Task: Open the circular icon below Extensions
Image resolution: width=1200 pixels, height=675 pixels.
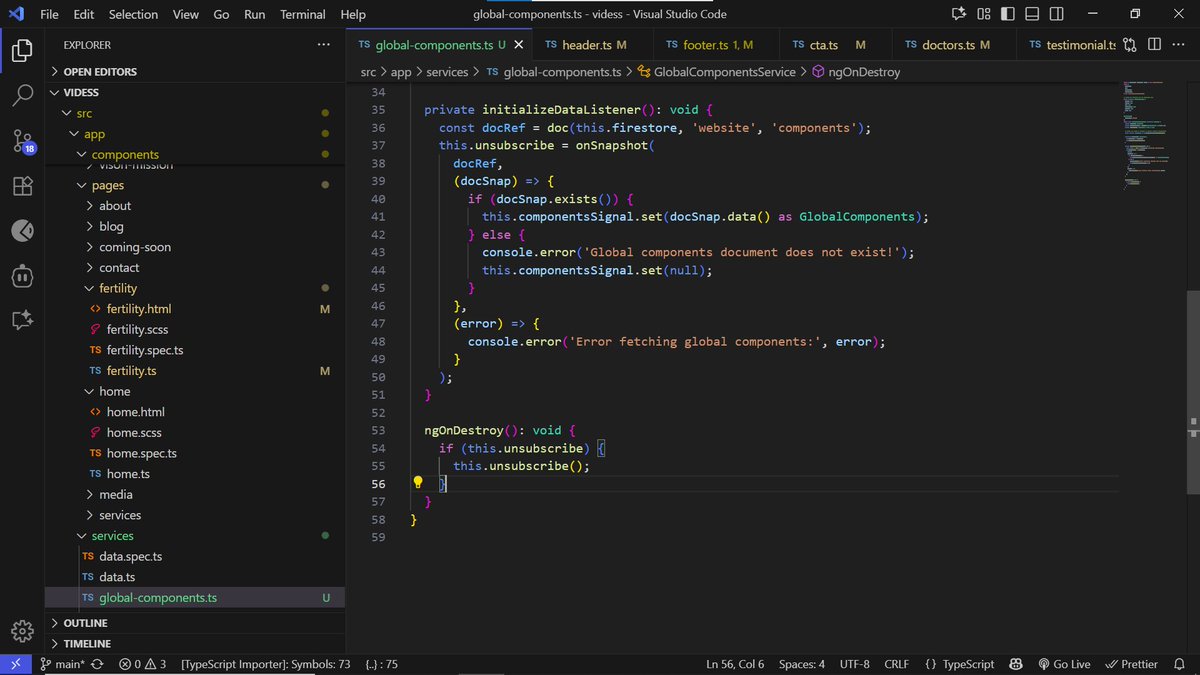Action: [22, 231]
